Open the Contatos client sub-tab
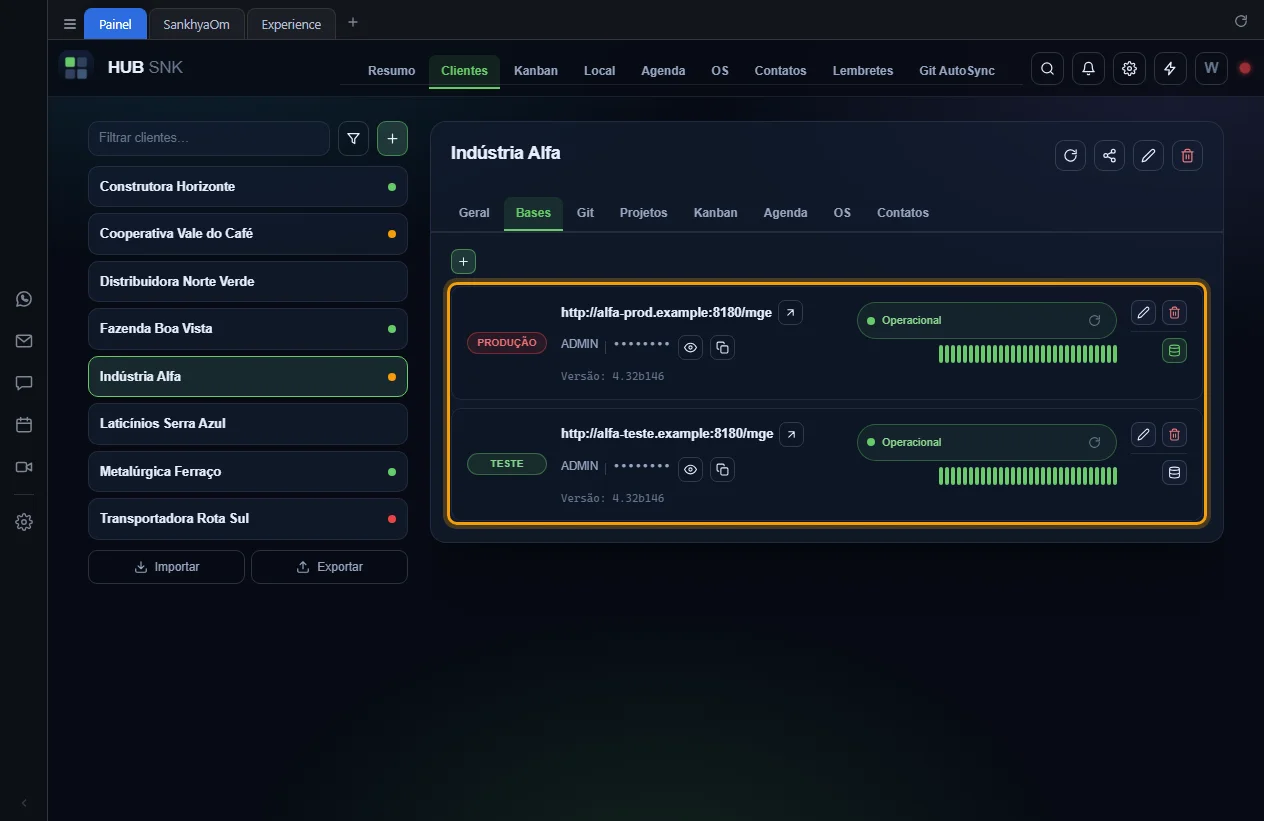 [x=903, y=213]
